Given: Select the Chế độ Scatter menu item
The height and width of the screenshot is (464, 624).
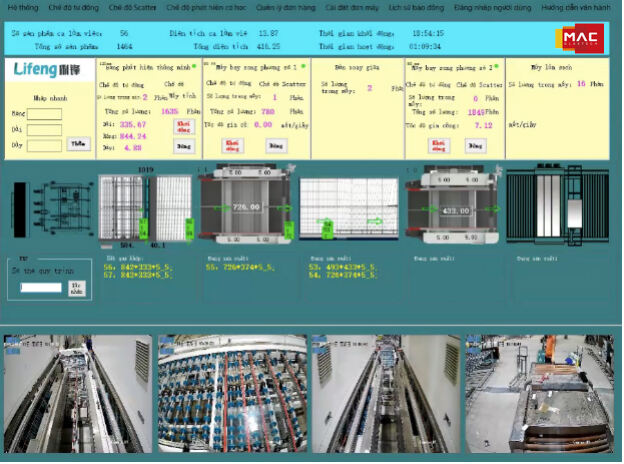Looking at the screenshot, I should click(x=132, y=7).
